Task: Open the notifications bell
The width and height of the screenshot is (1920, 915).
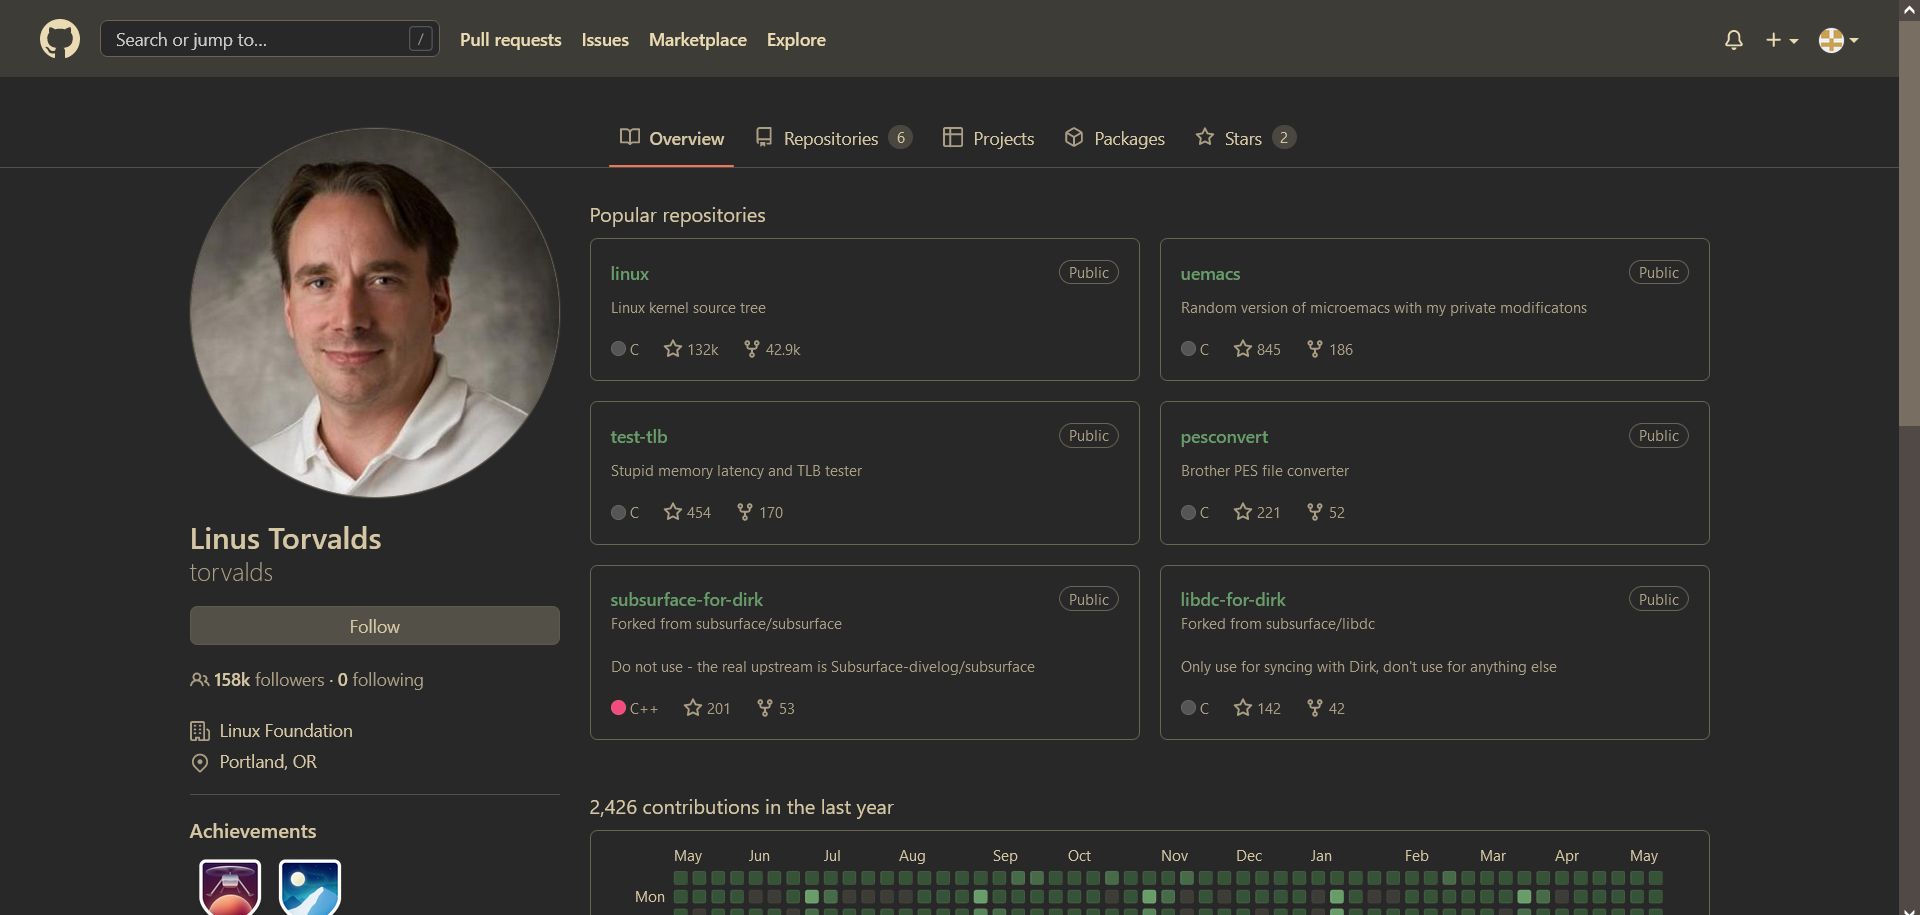Action: (1734, 40)
